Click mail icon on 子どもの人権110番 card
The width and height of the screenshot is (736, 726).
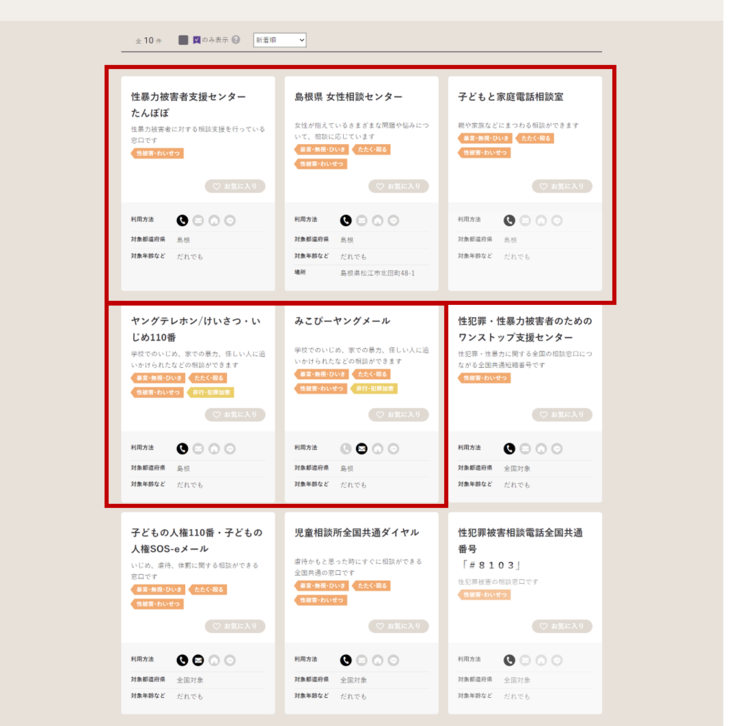[198, 660]
